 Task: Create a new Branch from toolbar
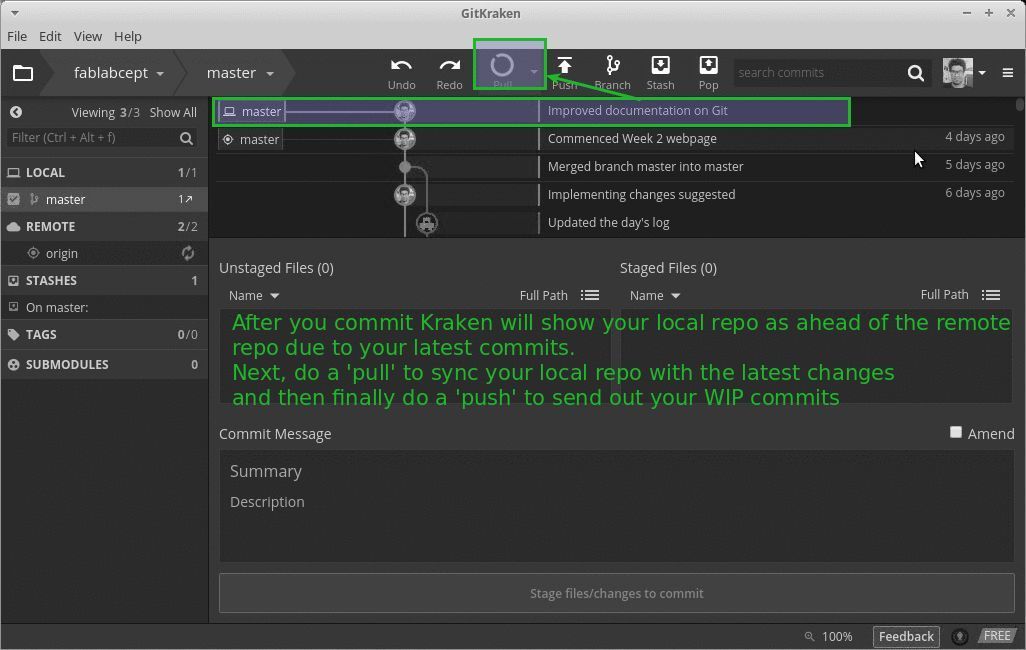(612, 65)
